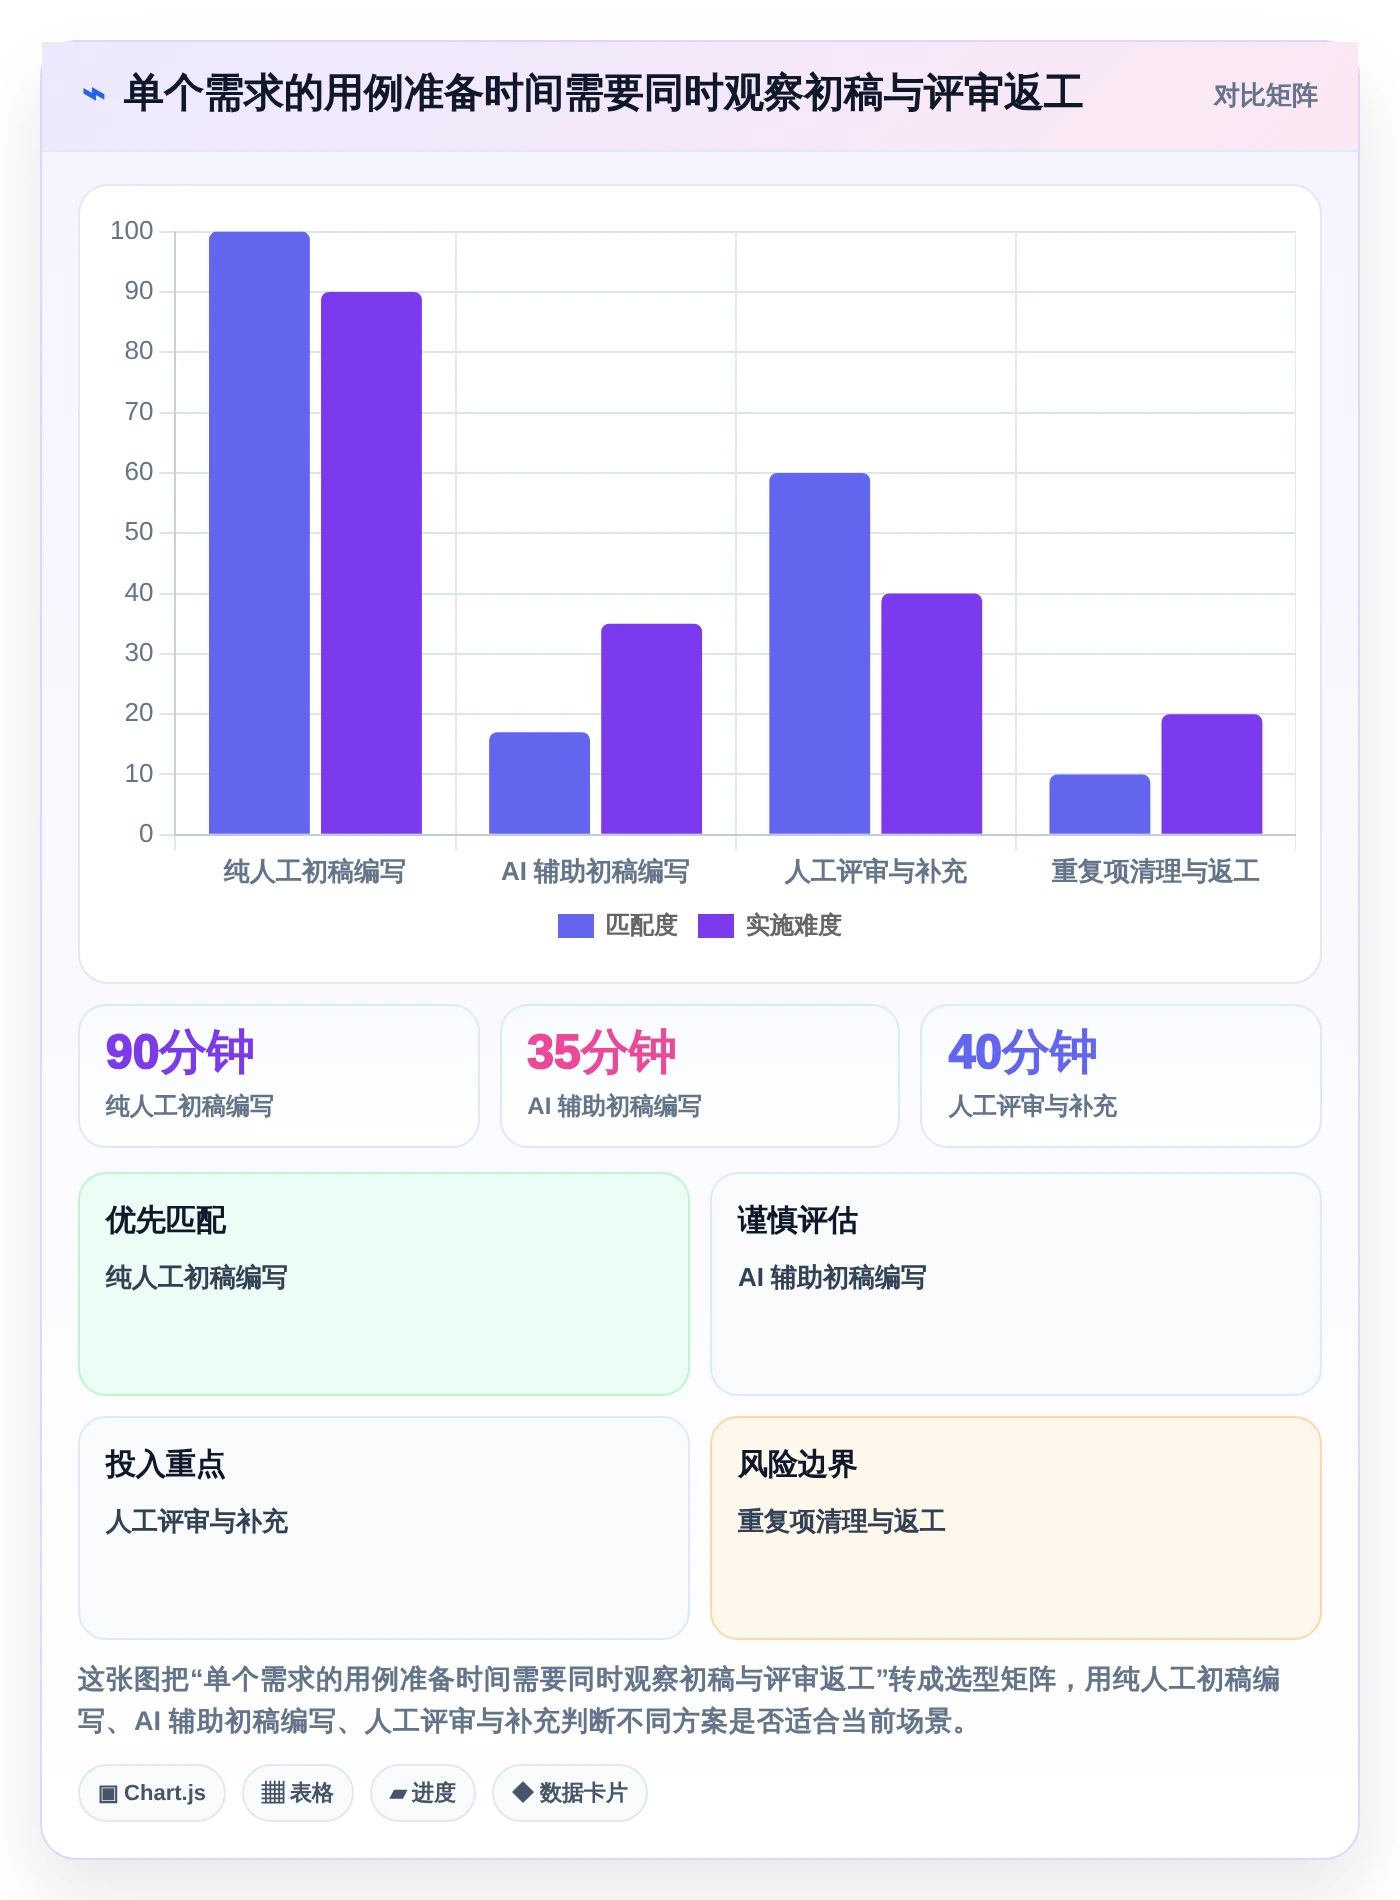Click the 90分钟 stat card
Image resolution: width=1400 pixels, height=1900 pixels.
point(279,1076)
